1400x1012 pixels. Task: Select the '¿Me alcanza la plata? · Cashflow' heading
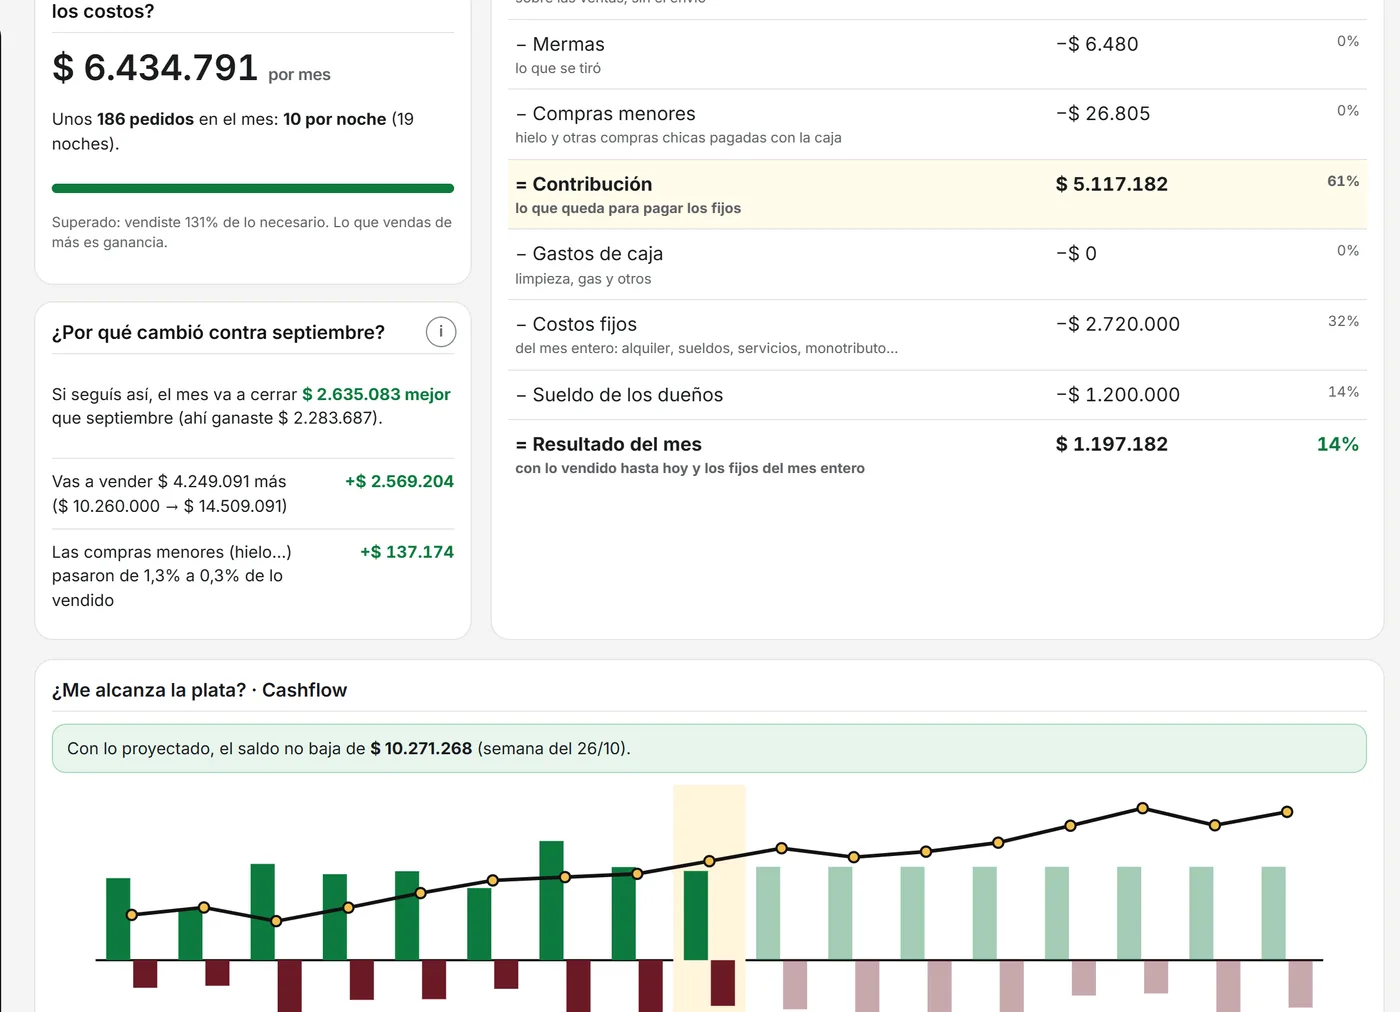(199, 690)
